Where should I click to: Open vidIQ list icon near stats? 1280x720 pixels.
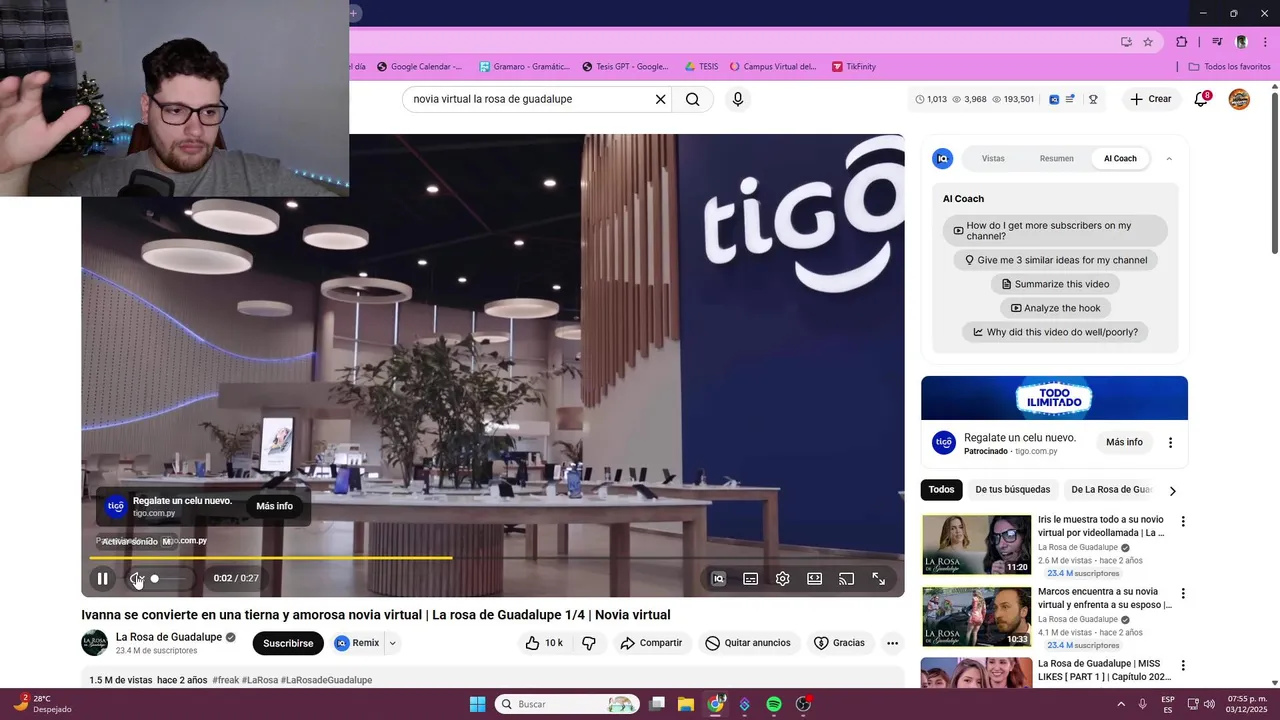pos(1070,99)
